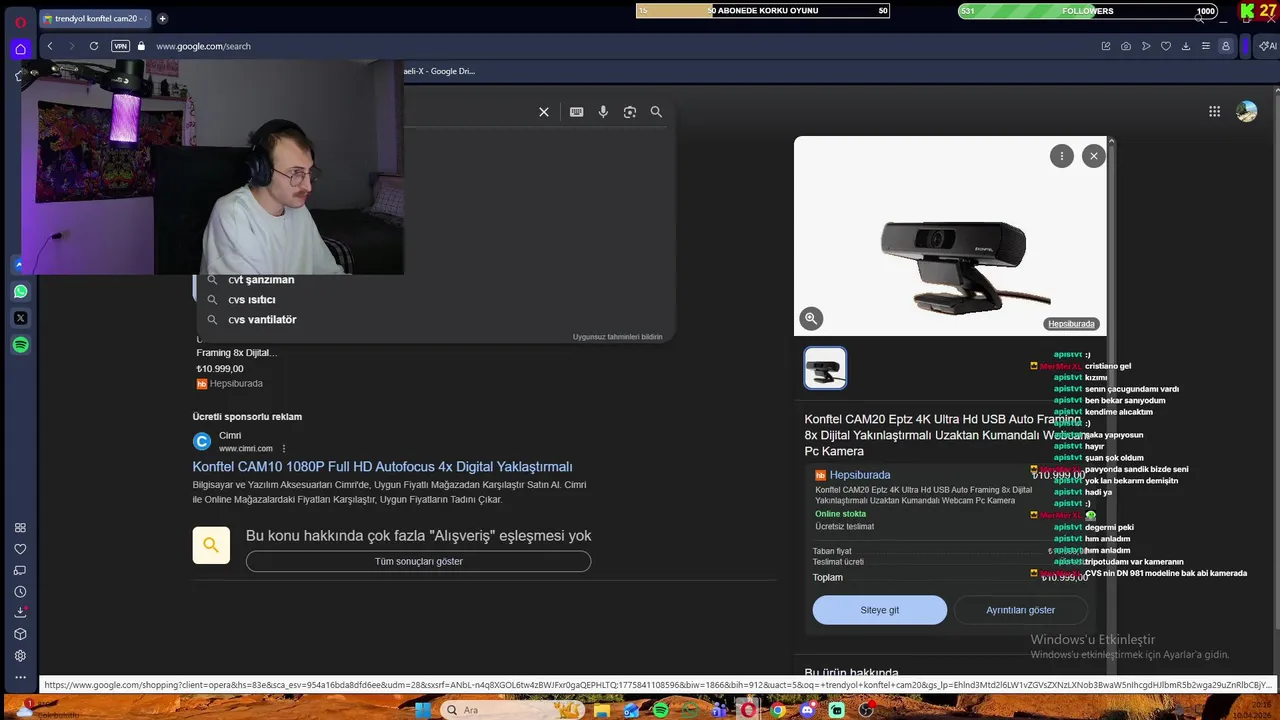Choose suggestion cvt şanzıman
The image size is (1280, 720).
click(x=261, y=280)
